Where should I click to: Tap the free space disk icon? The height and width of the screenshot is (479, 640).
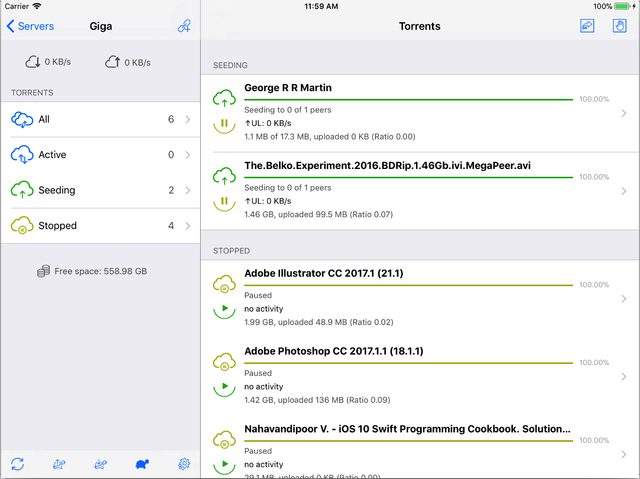(x=43, y=271)
